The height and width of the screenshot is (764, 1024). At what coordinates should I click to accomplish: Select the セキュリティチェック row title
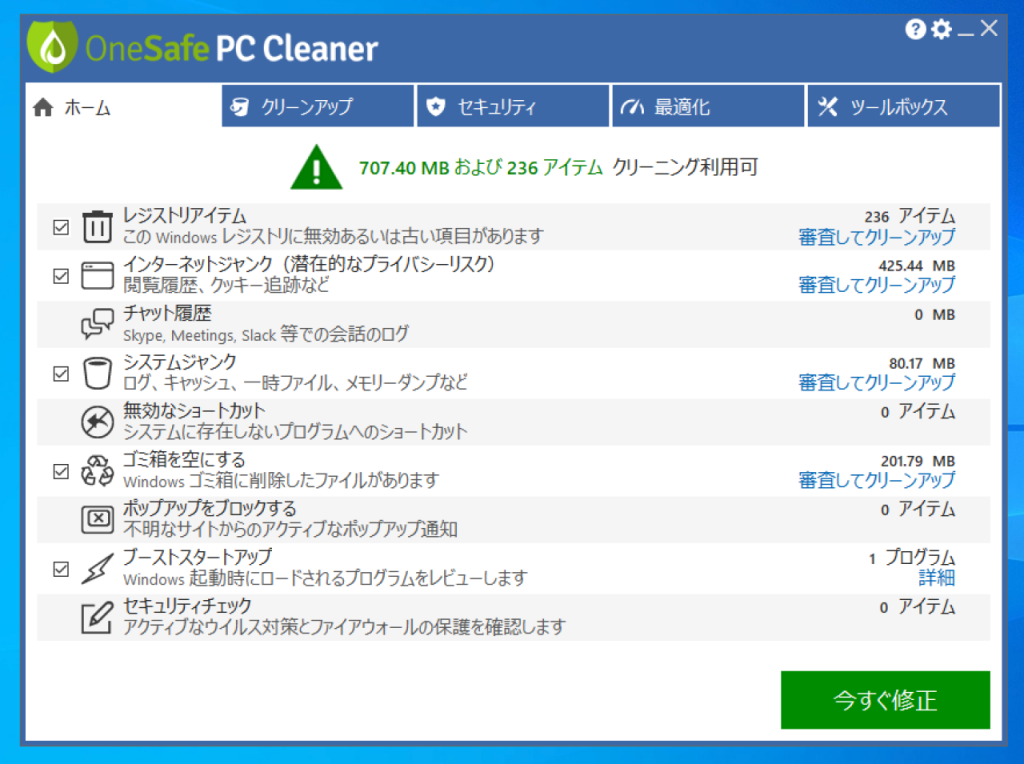(x=187, y=606)
